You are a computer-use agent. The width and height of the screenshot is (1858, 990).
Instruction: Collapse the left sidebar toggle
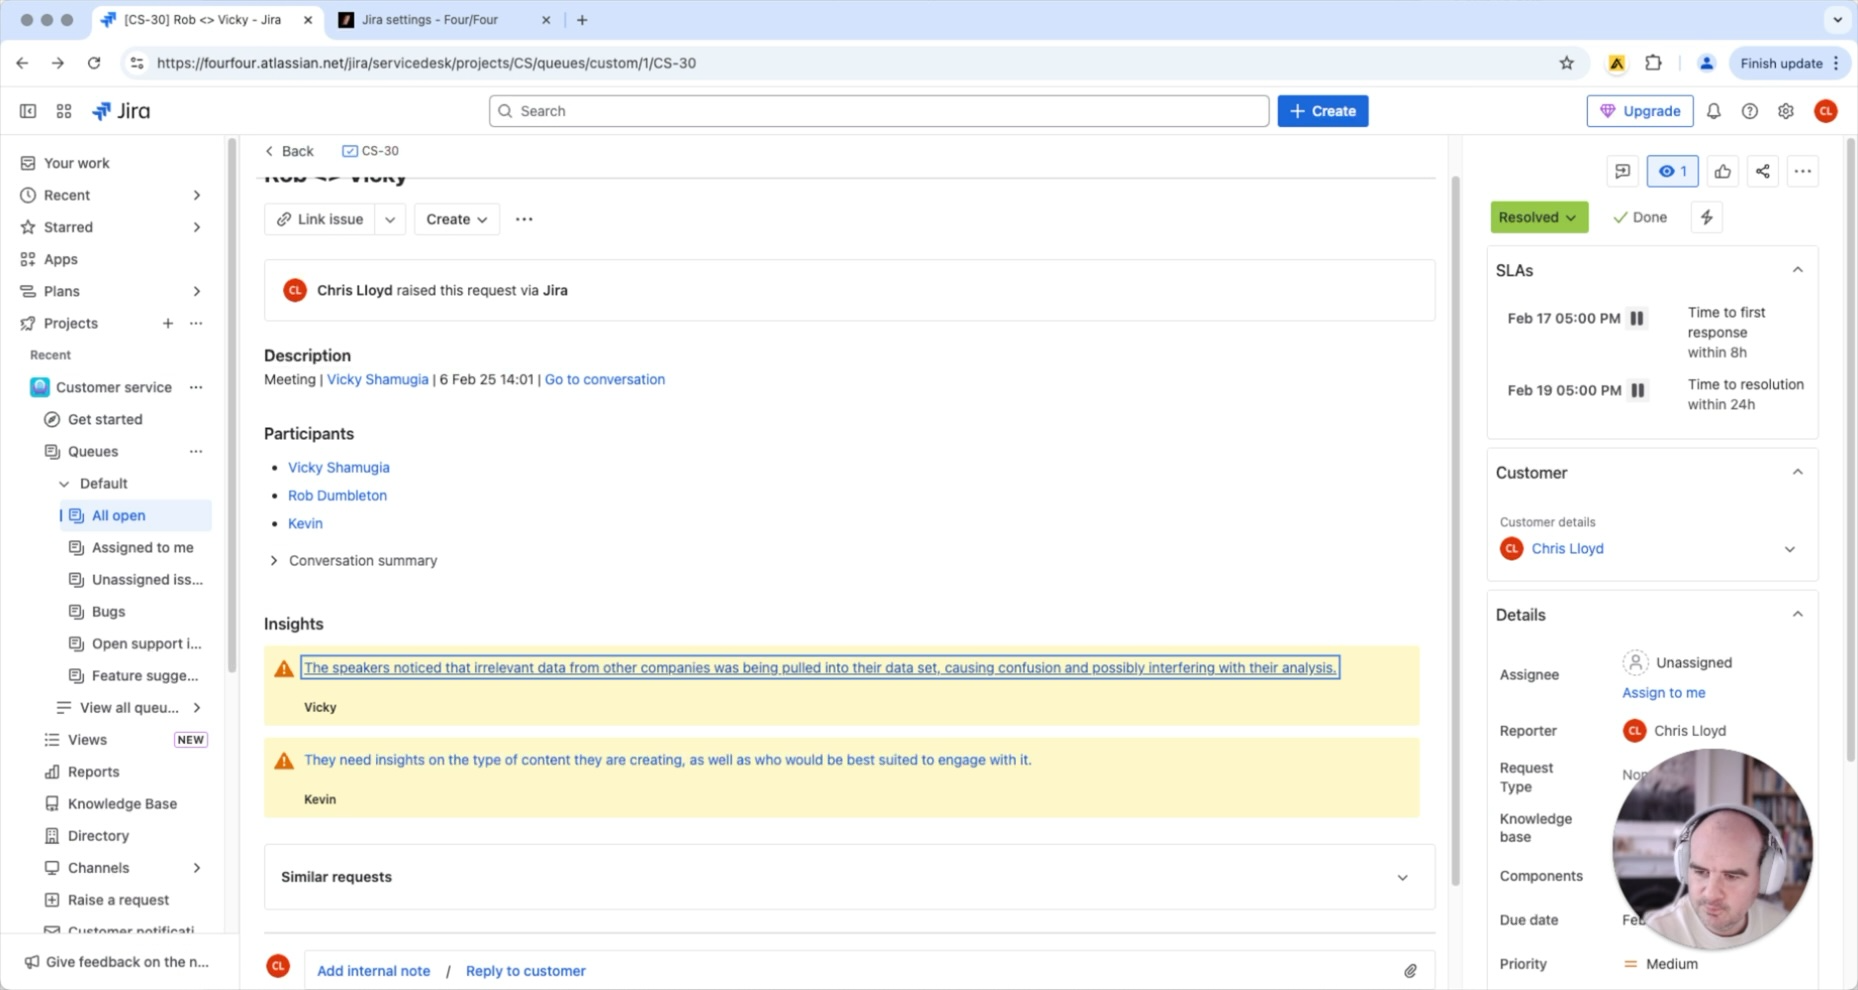[x=28, y=111]
